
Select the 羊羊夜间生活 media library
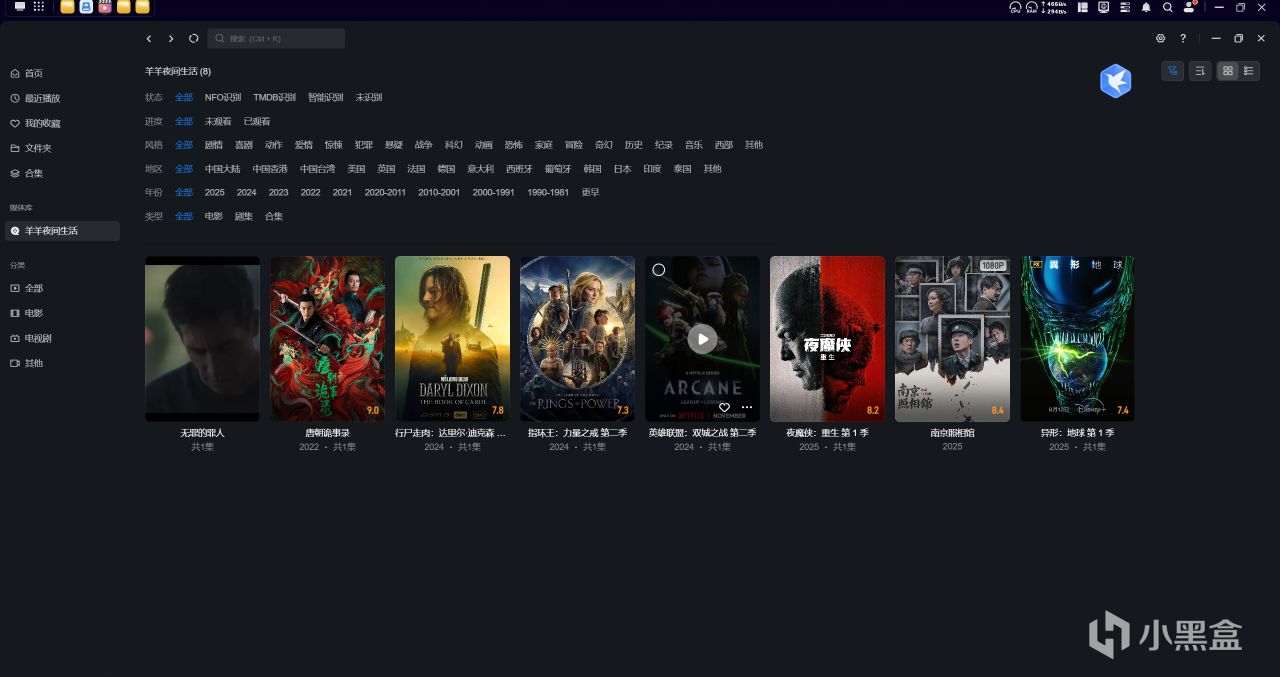pos(62,231)
